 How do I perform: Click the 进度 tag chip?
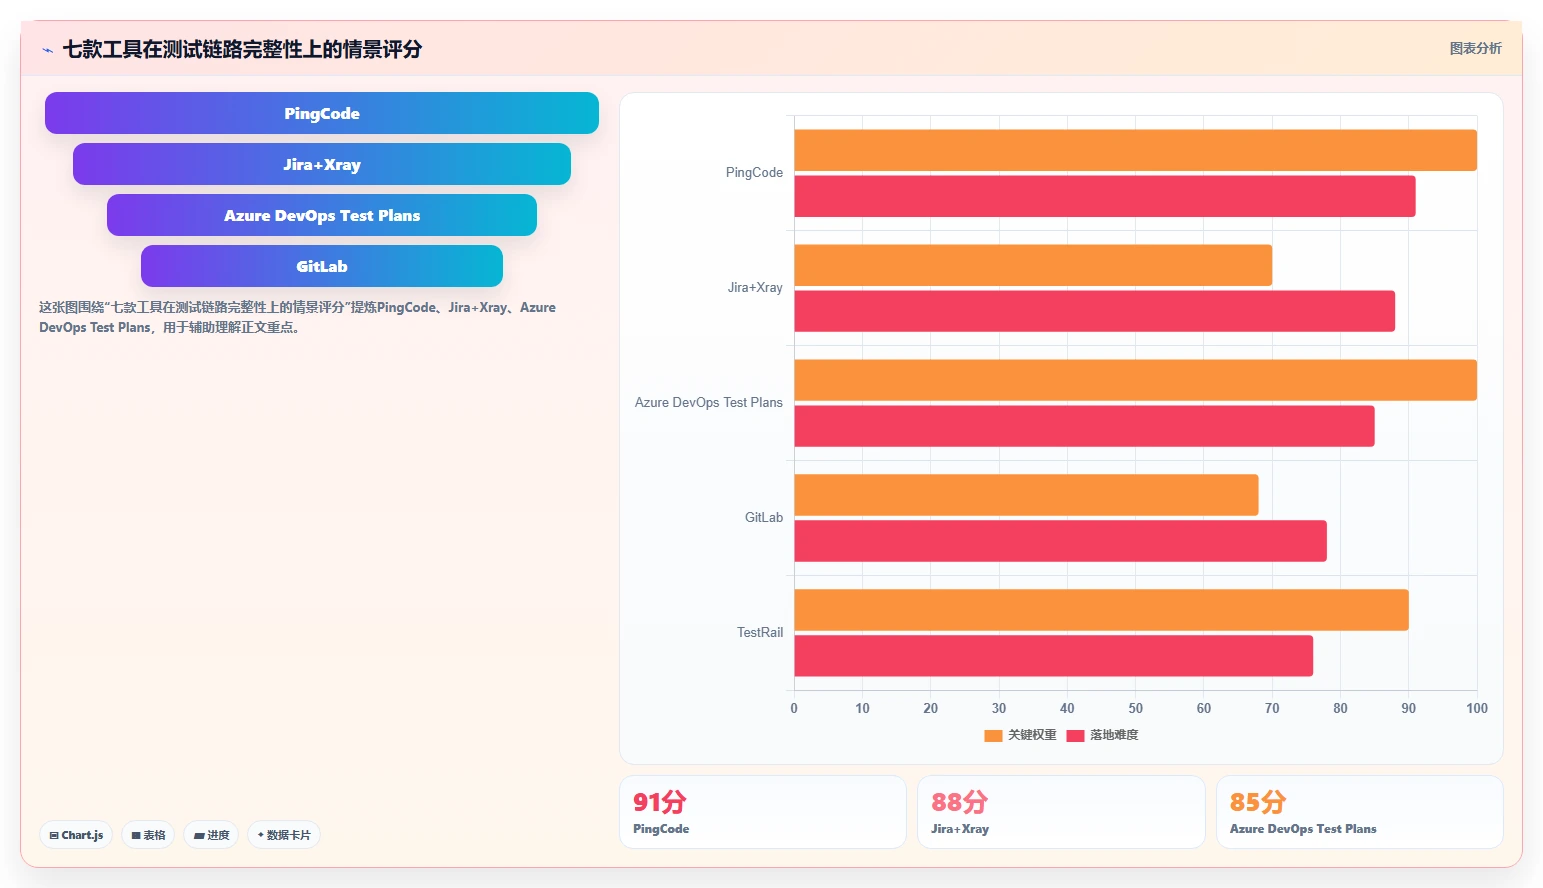[x=211, y=835]
